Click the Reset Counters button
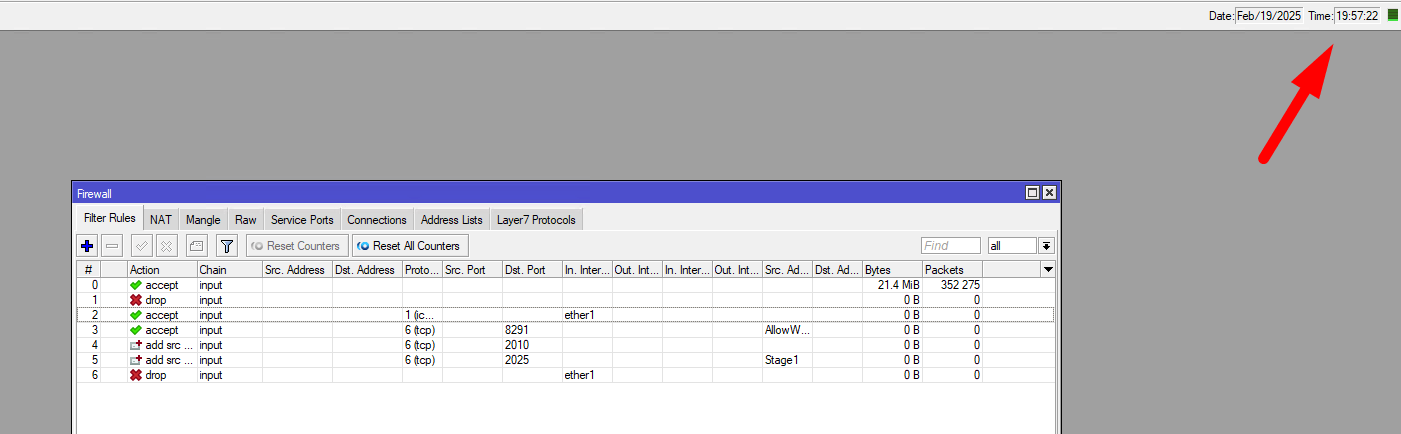 click(297, 245)
